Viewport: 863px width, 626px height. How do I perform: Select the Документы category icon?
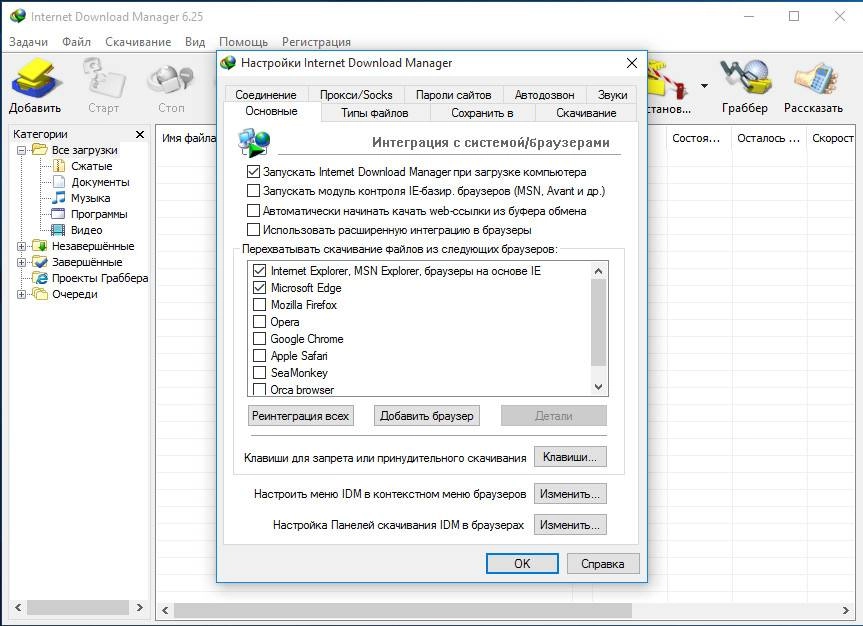click(58, 182)
